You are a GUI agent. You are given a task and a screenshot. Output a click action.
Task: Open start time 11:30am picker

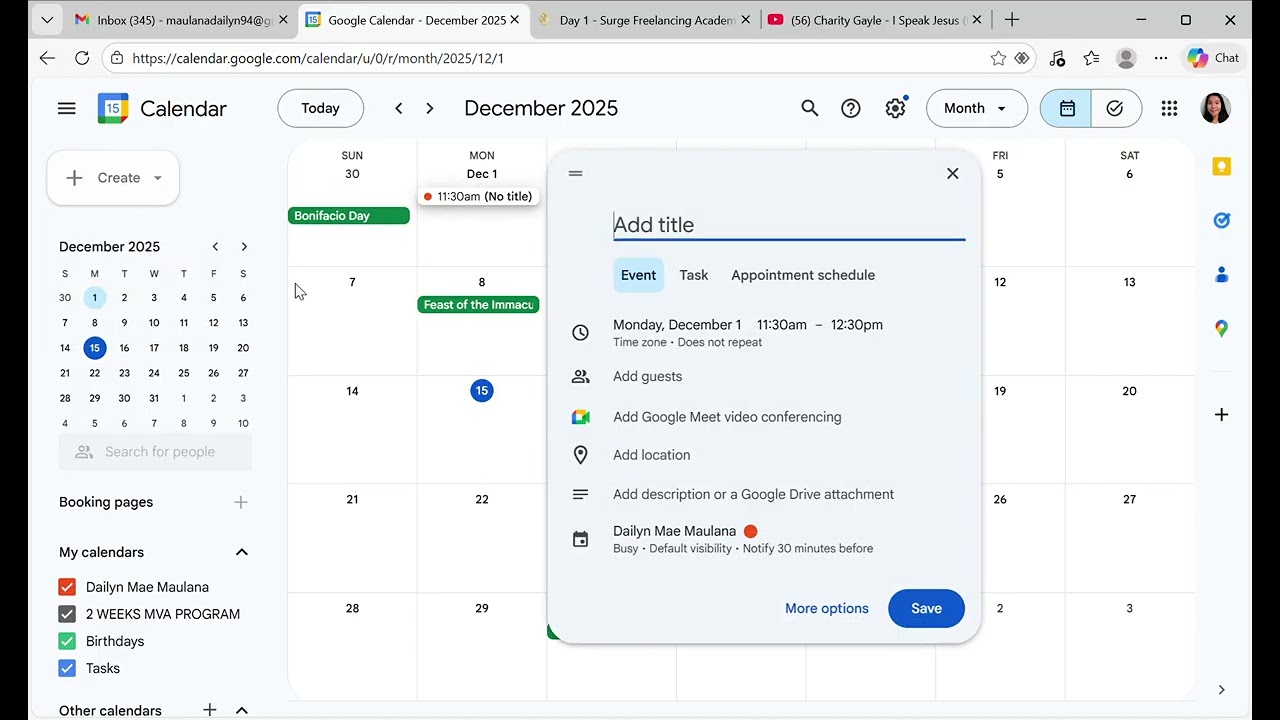(782, 325)
